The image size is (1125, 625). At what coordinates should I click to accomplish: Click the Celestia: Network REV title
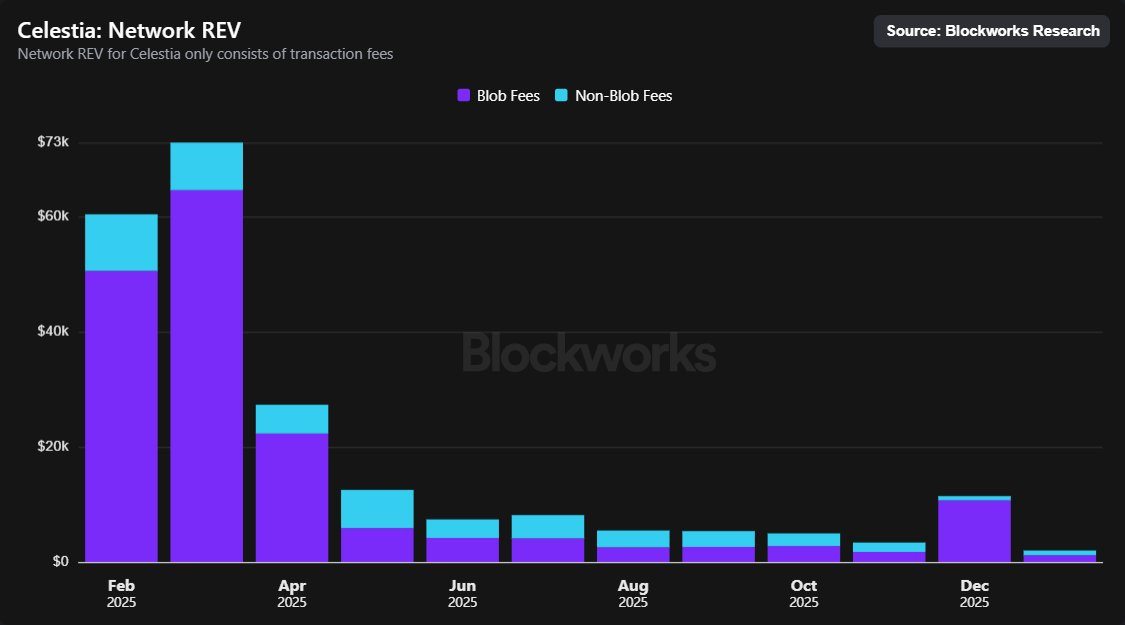point(129,30)
